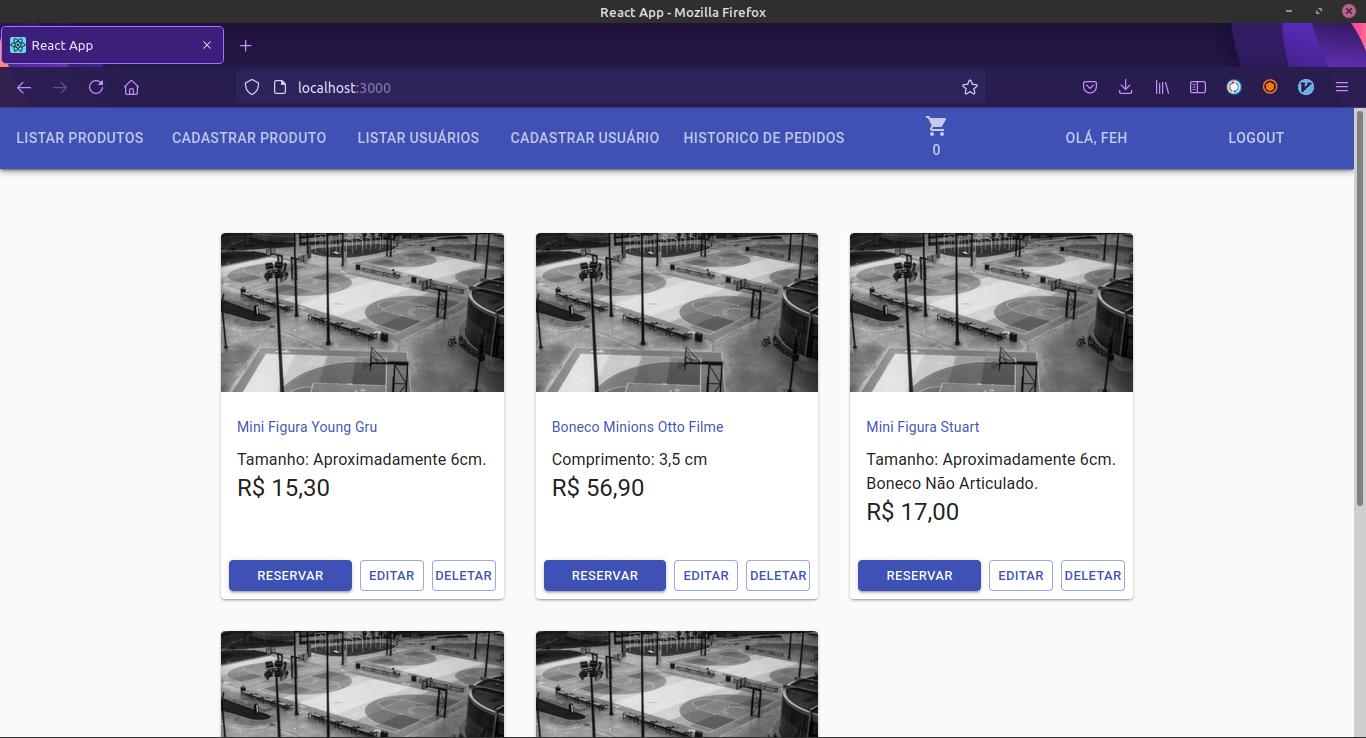The width and height of the screenshot is (1366, 738).
Task: Open Listar Usuários in navbar
Action: click(418, 138)
